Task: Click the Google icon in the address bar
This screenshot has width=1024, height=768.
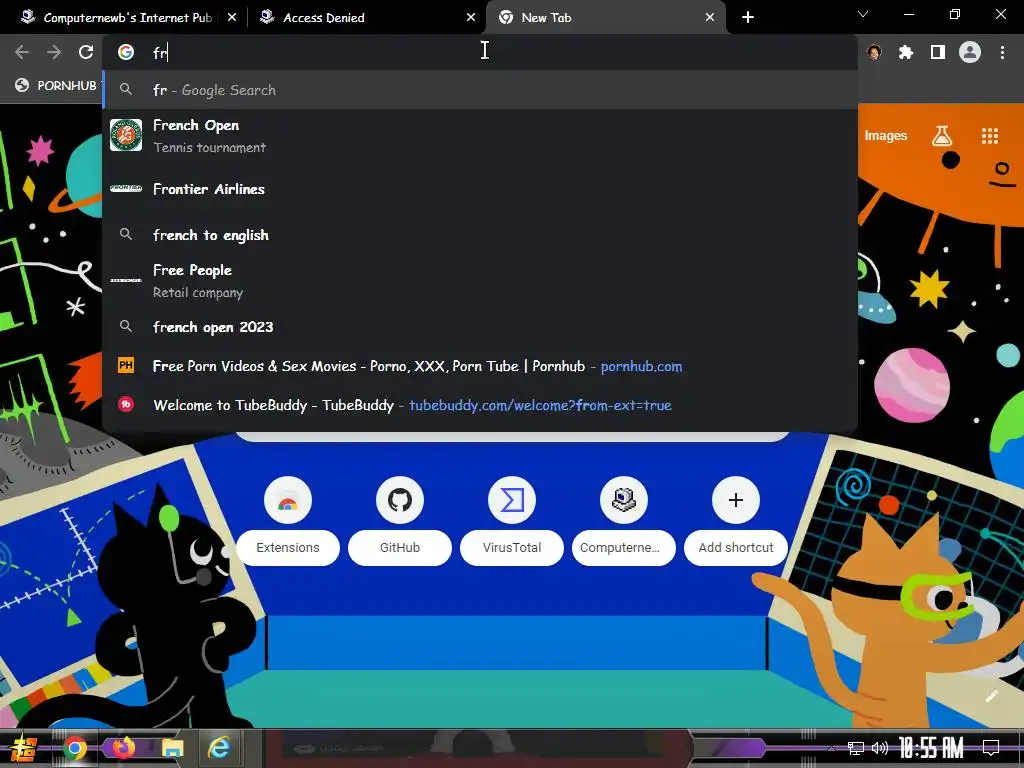Action: point(126,52)
